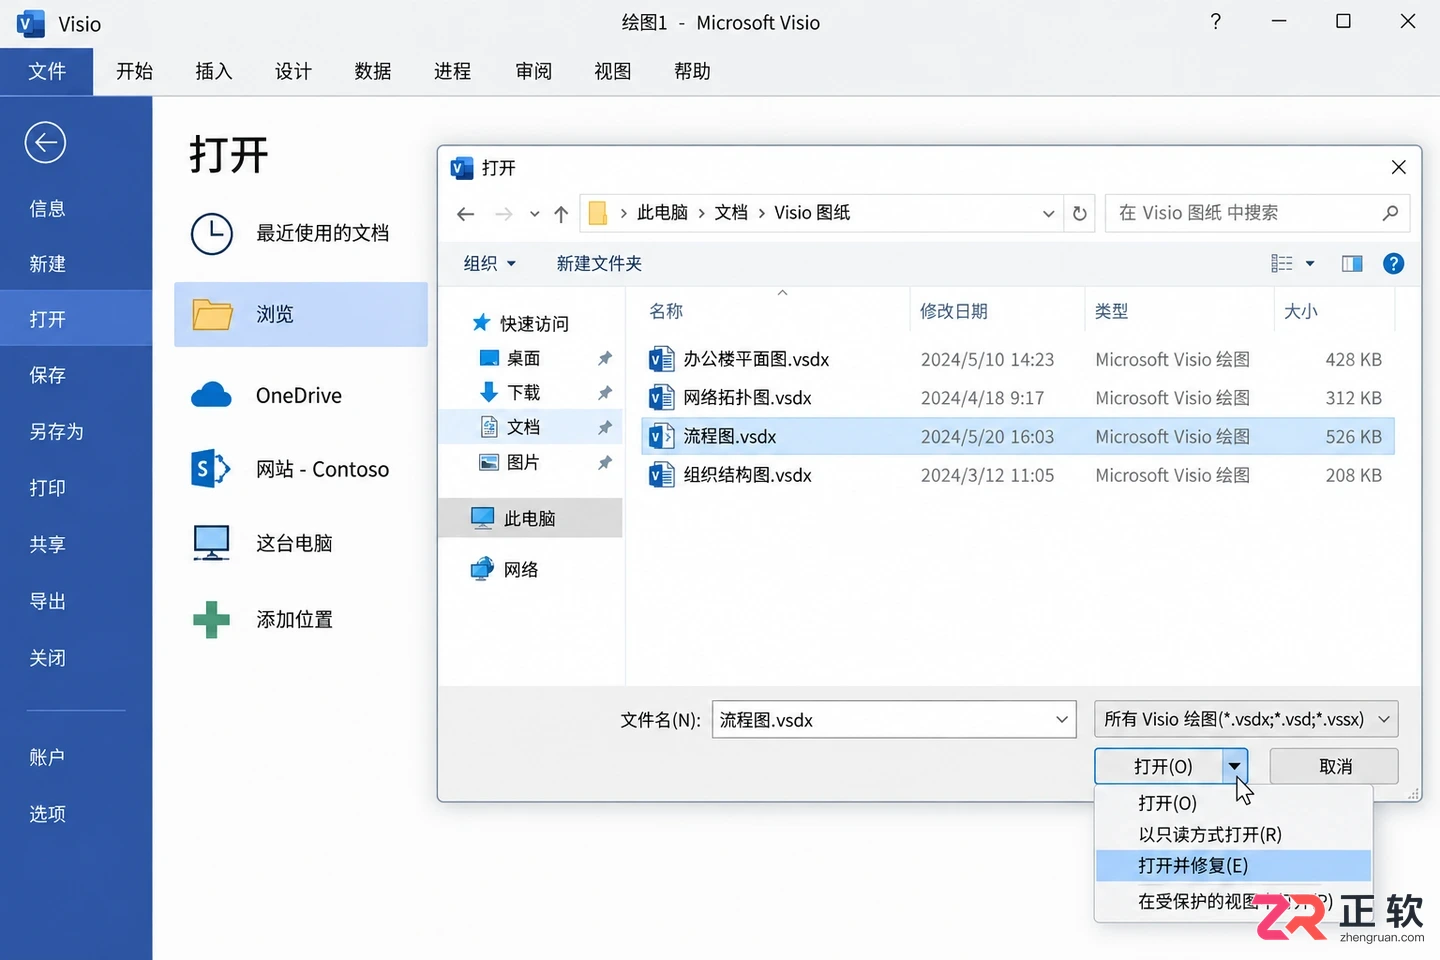Click the Open button split arrow

(1235, 767)
